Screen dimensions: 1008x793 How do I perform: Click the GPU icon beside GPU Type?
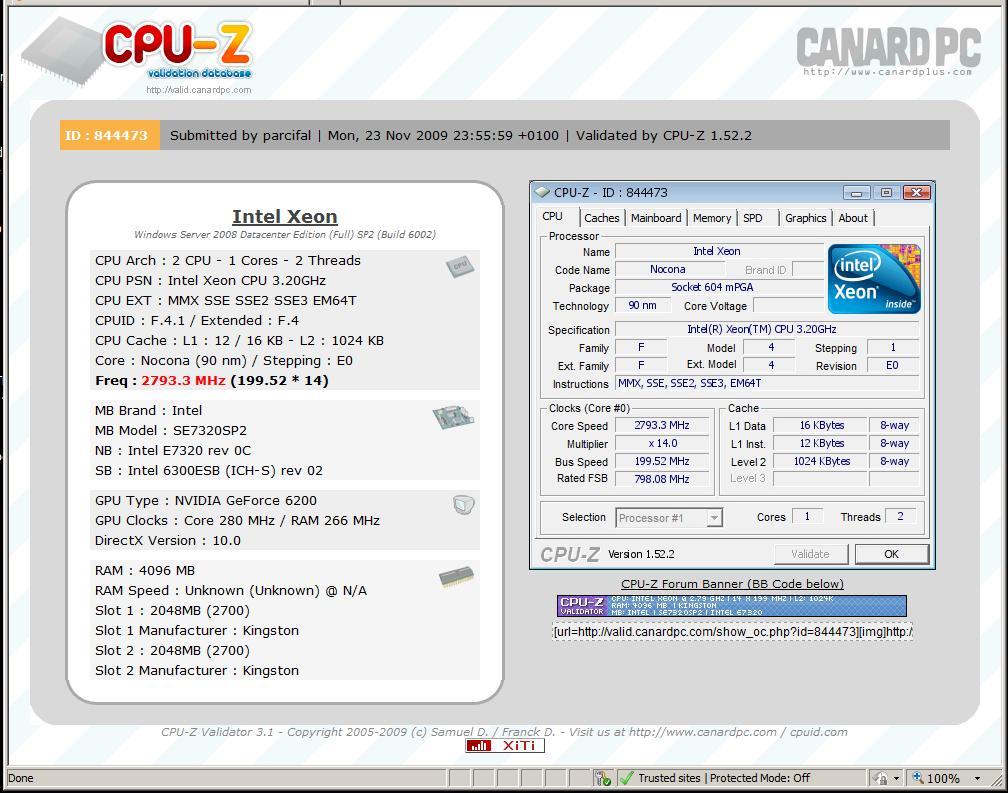point(464,504)
